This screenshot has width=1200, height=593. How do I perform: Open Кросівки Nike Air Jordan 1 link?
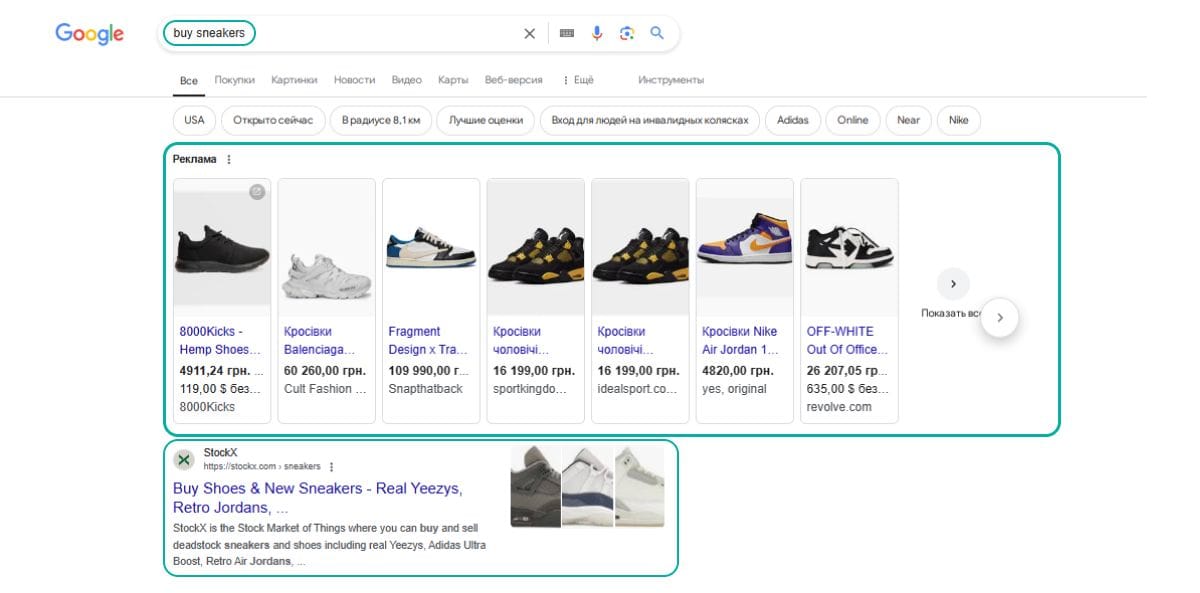click(740, 340)
